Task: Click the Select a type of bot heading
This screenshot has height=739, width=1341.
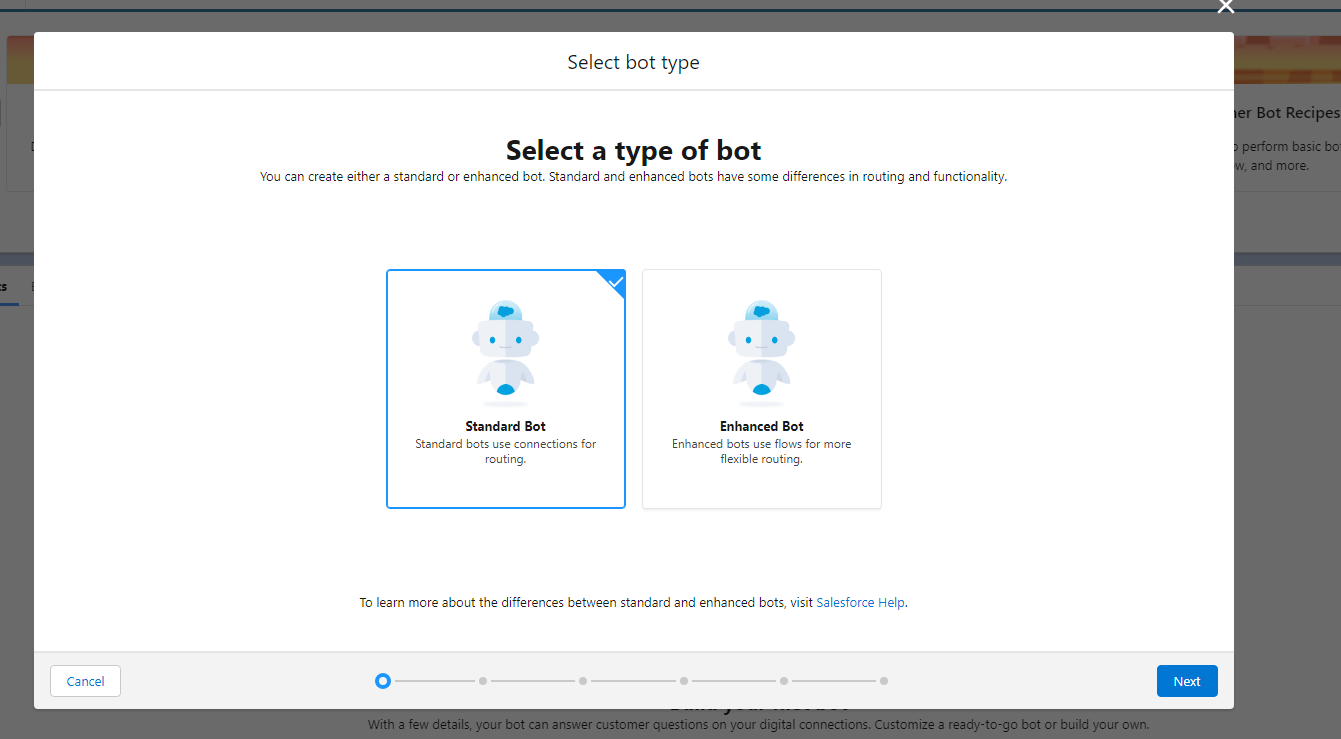Action: (633, 150)
